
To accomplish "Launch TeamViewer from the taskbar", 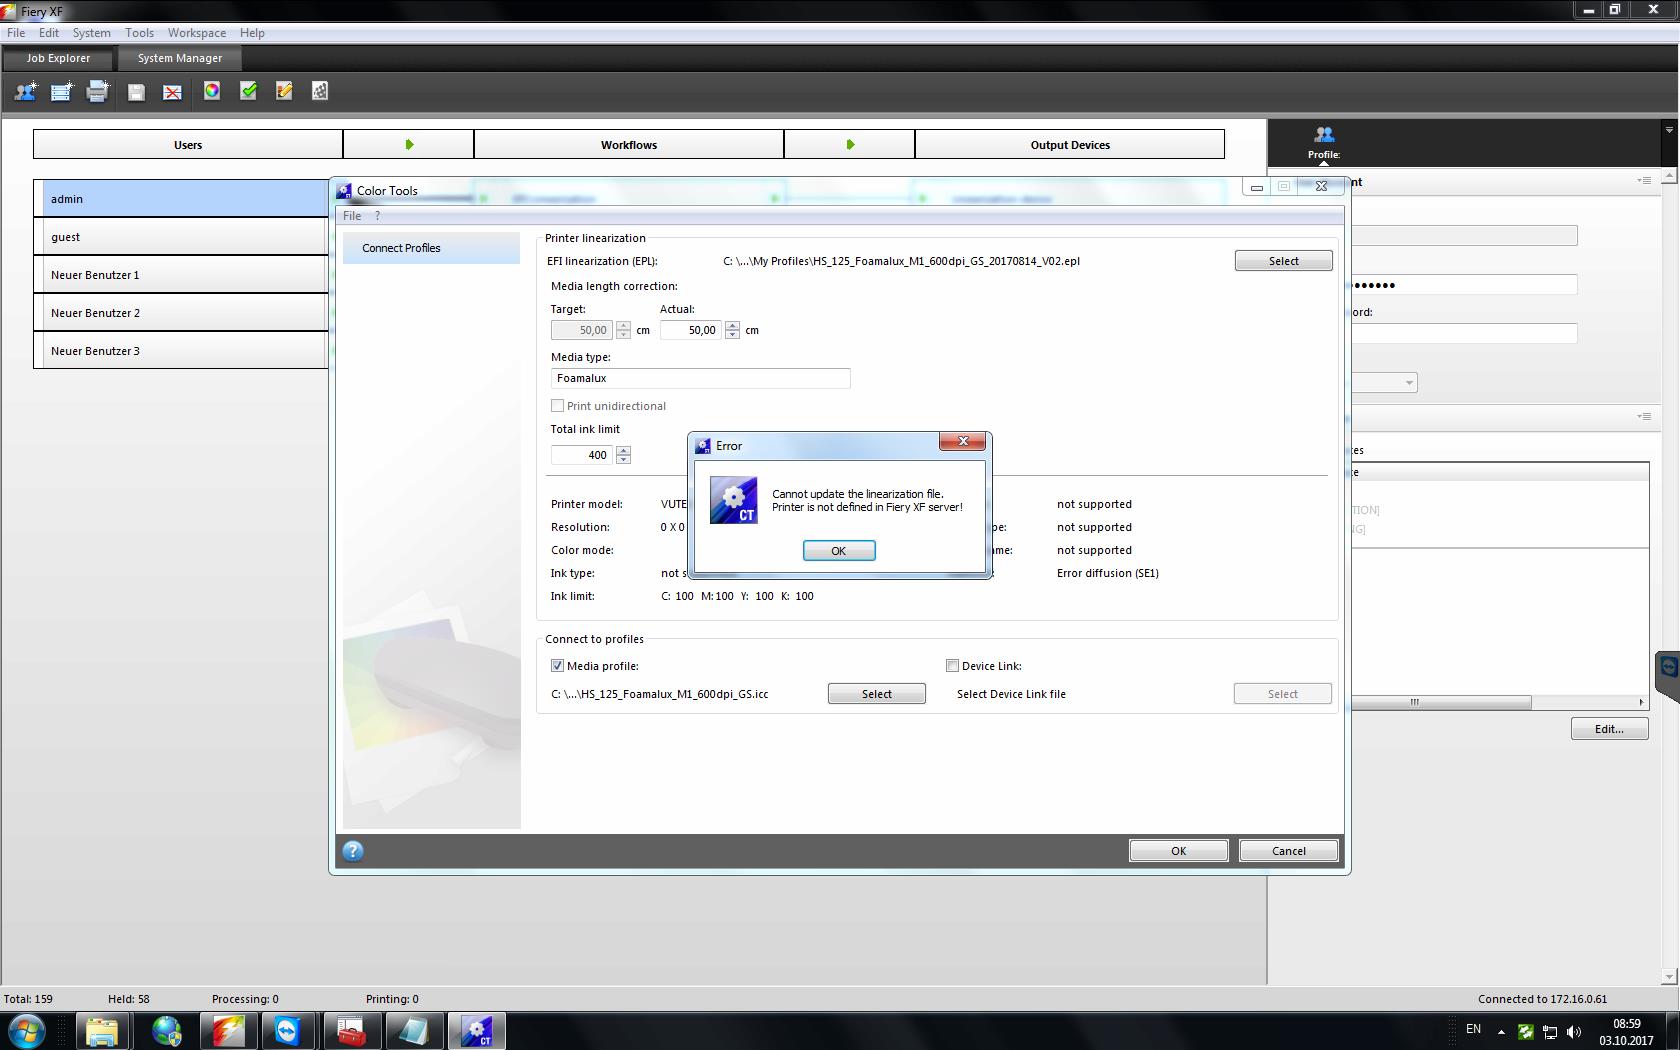I will click(289, 1030).
